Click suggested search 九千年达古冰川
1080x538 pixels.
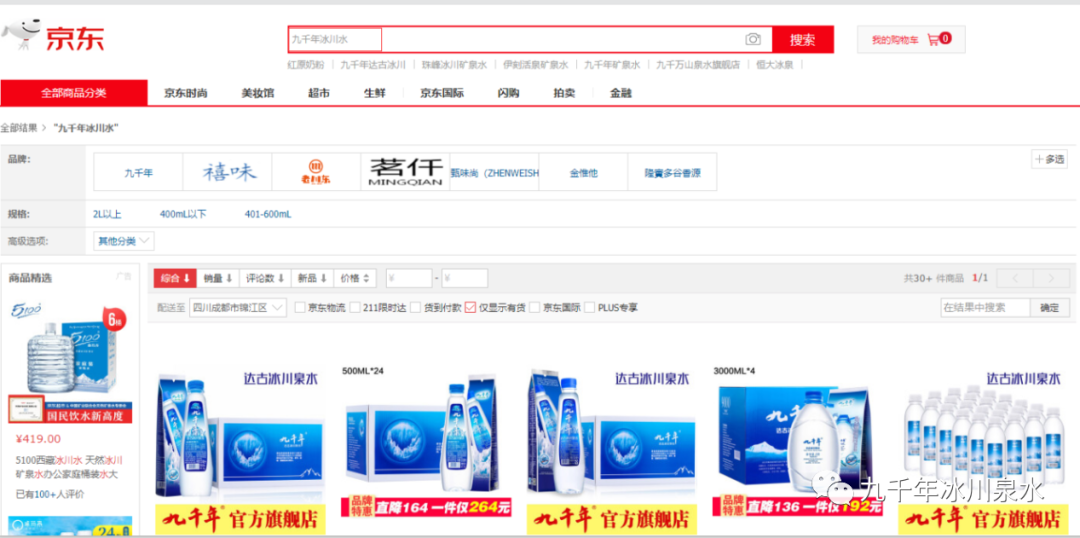[373, 65]
